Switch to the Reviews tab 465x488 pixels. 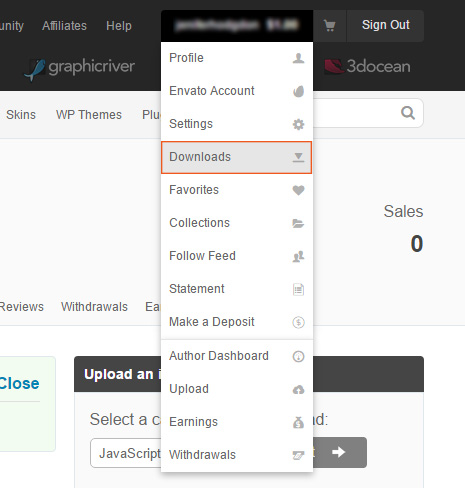click(22, 307)
